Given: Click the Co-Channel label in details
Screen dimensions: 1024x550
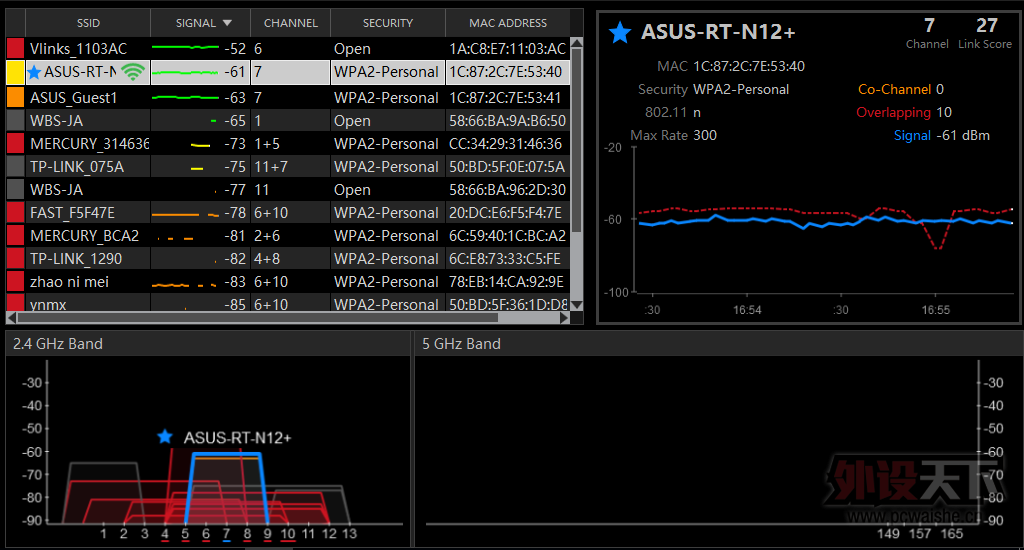Looking at the screenshot, I should (x=894, y=89).
